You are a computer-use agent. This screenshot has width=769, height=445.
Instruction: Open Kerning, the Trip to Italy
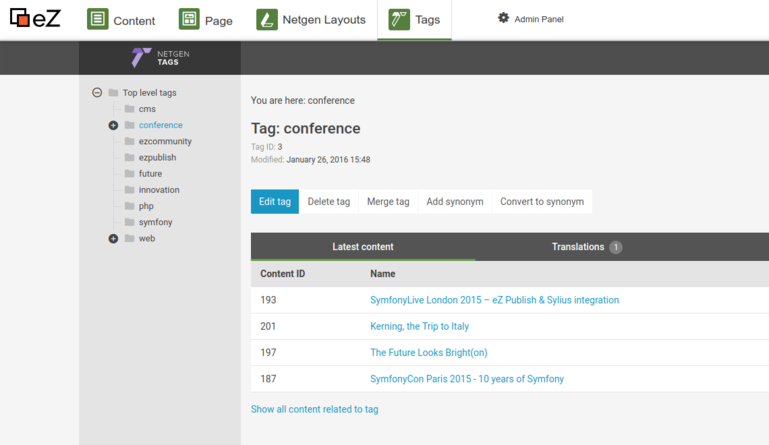click(x=419, y=326)
